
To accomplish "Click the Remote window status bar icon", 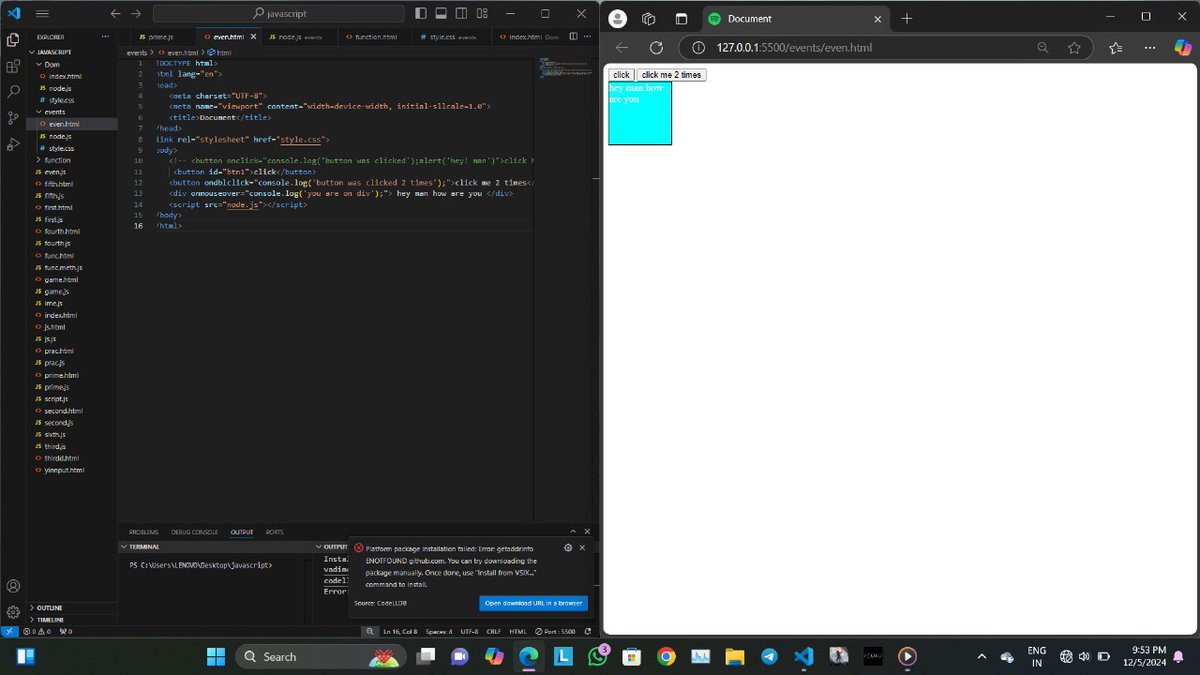I will [x=9, y=631].
